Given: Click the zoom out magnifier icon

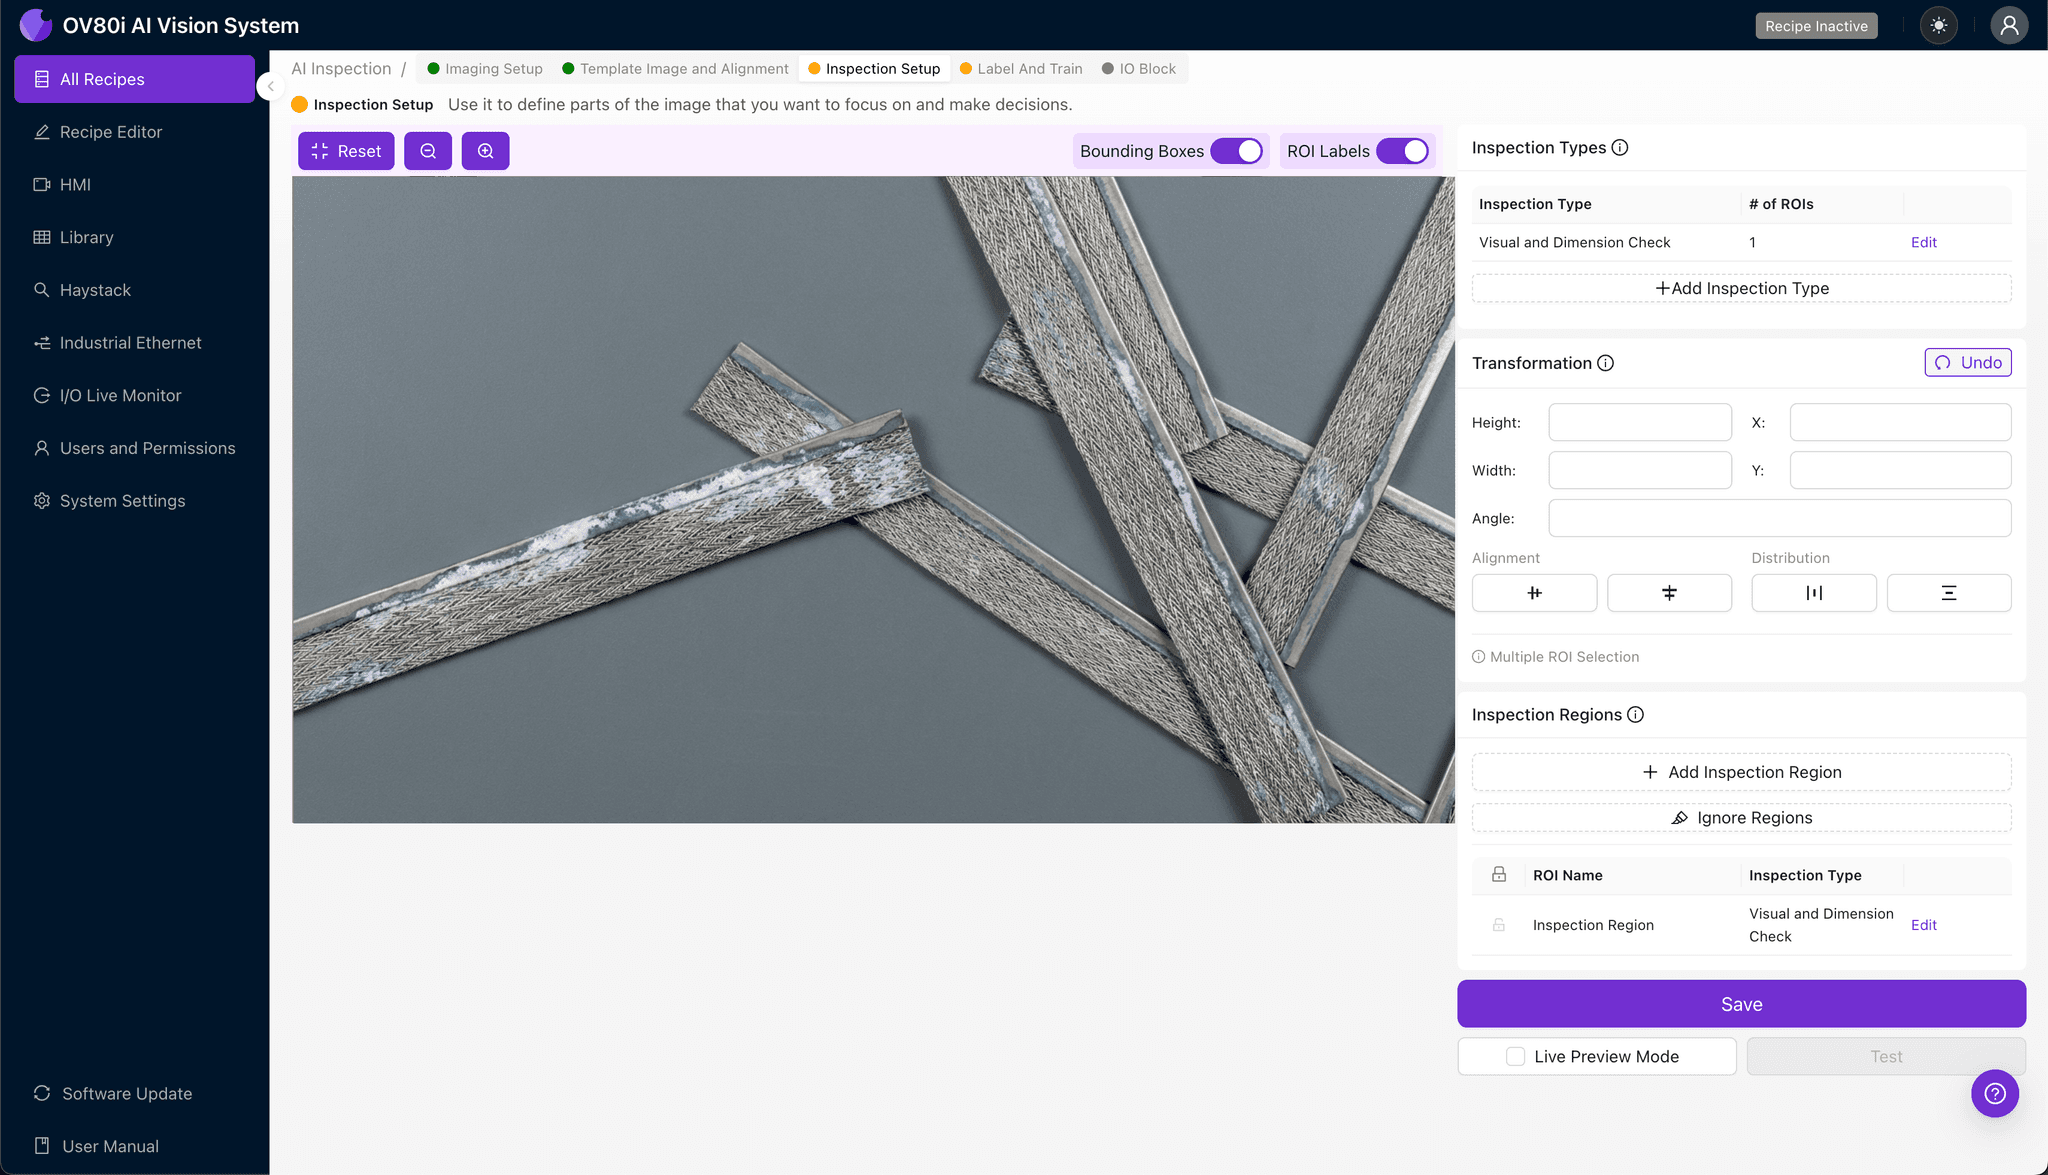Looking at the screenshot, I should pos(428,151).
